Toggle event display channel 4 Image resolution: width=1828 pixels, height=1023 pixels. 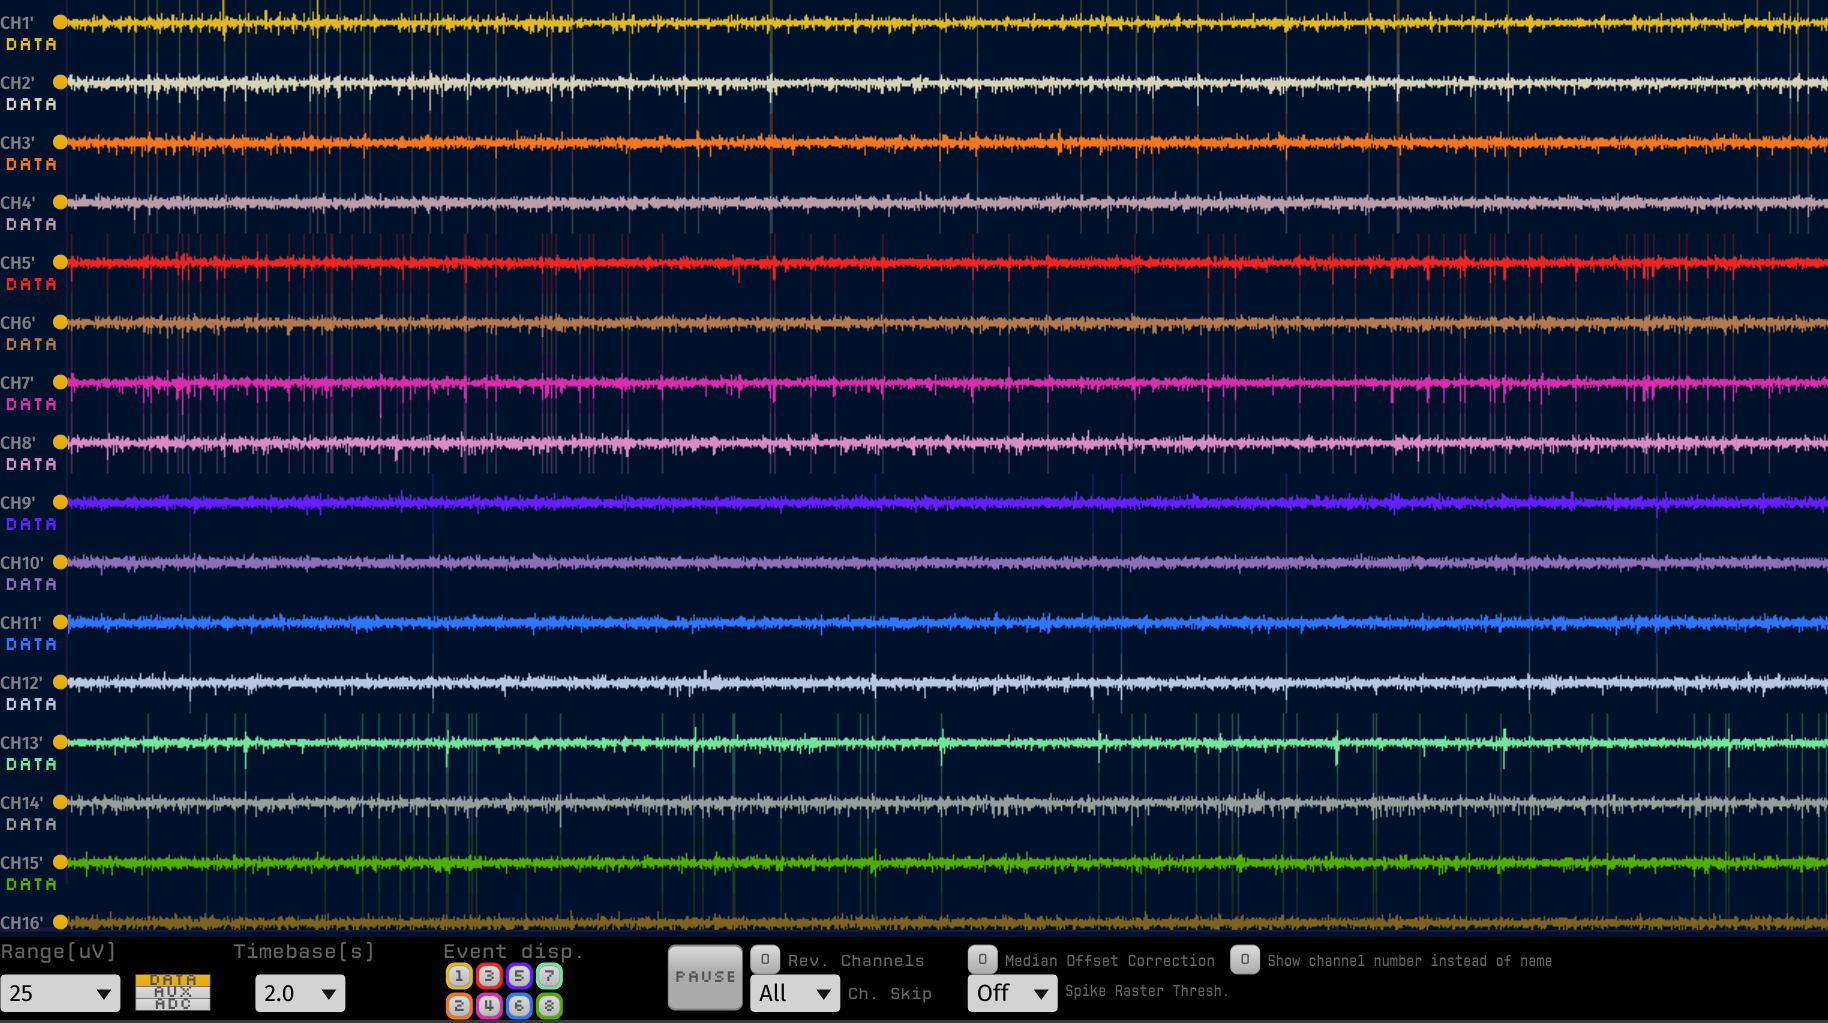coord(489,1006)
